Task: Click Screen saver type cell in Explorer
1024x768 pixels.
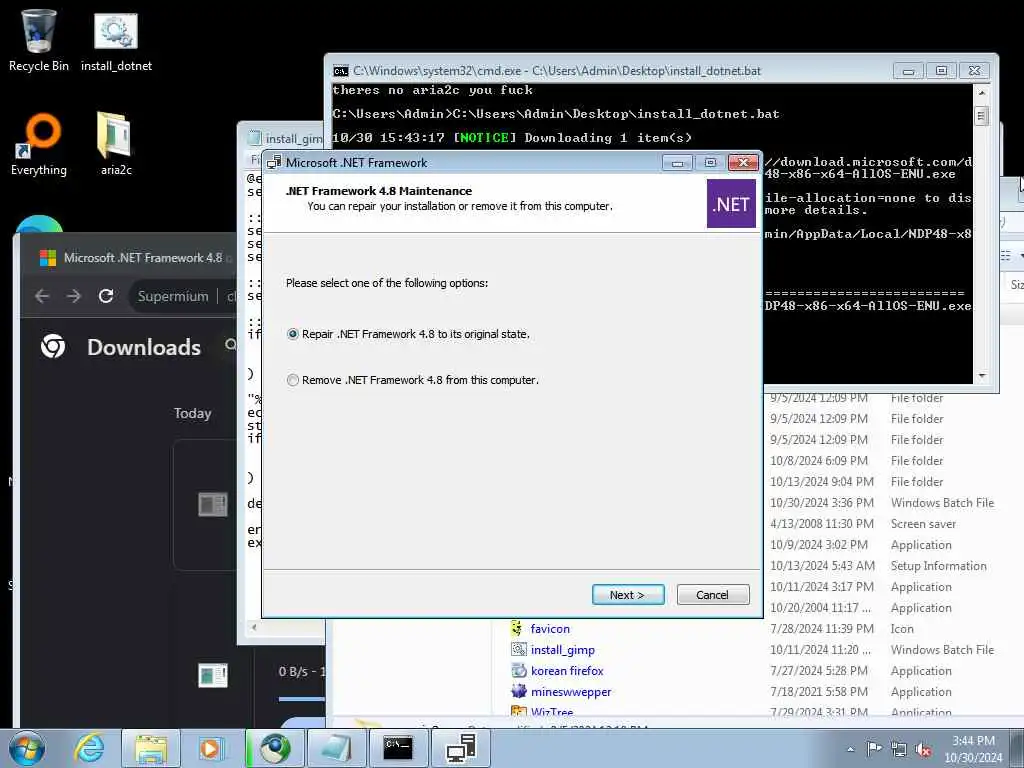Action: click(x=923, y=524)
